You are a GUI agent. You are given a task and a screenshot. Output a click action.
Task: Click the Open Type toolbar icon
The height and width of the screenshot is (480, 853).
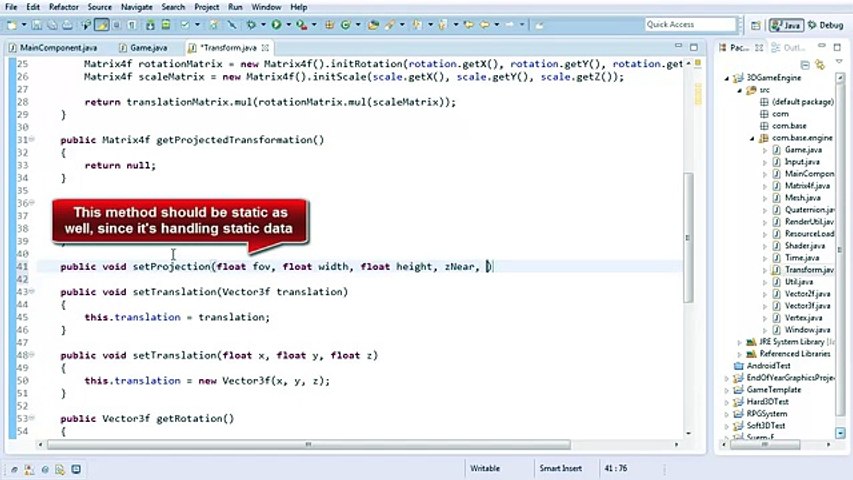373,25
